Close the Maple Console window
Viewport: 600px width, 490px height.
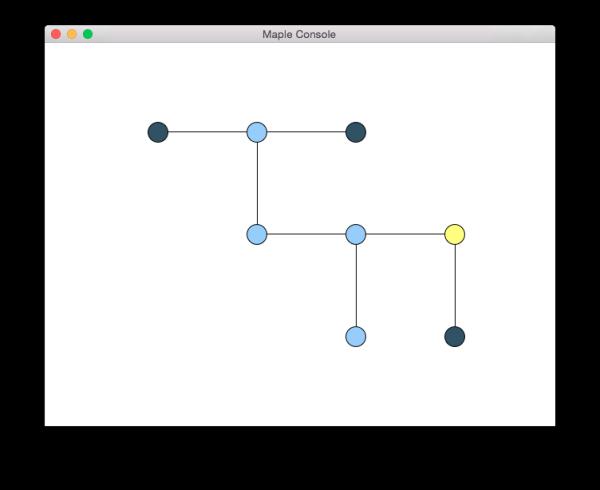click(56, 34)
